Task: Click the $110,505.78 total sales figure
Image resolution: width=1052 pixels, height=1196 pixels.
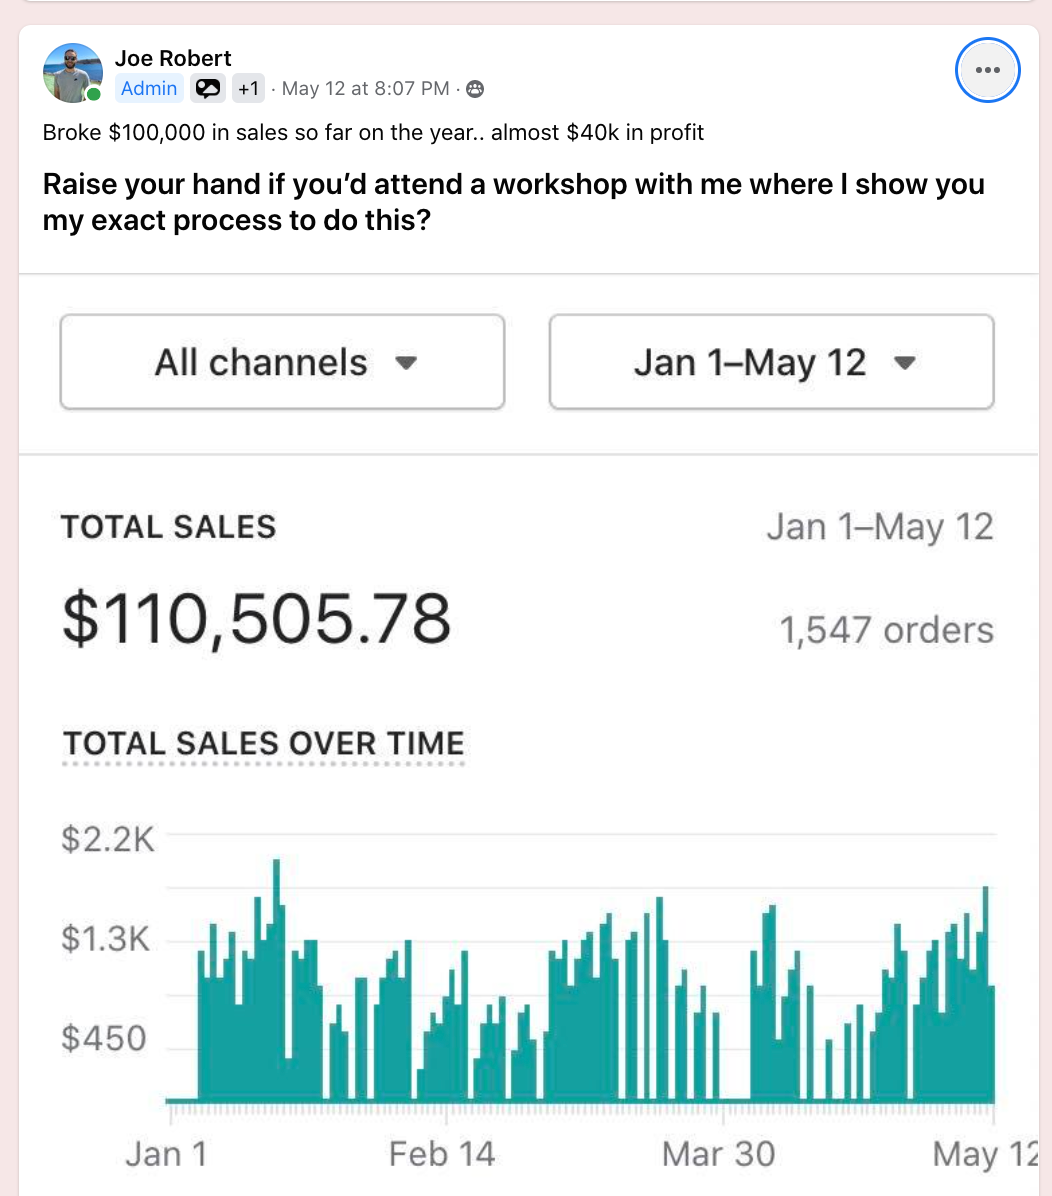Action: click(256, 617)
